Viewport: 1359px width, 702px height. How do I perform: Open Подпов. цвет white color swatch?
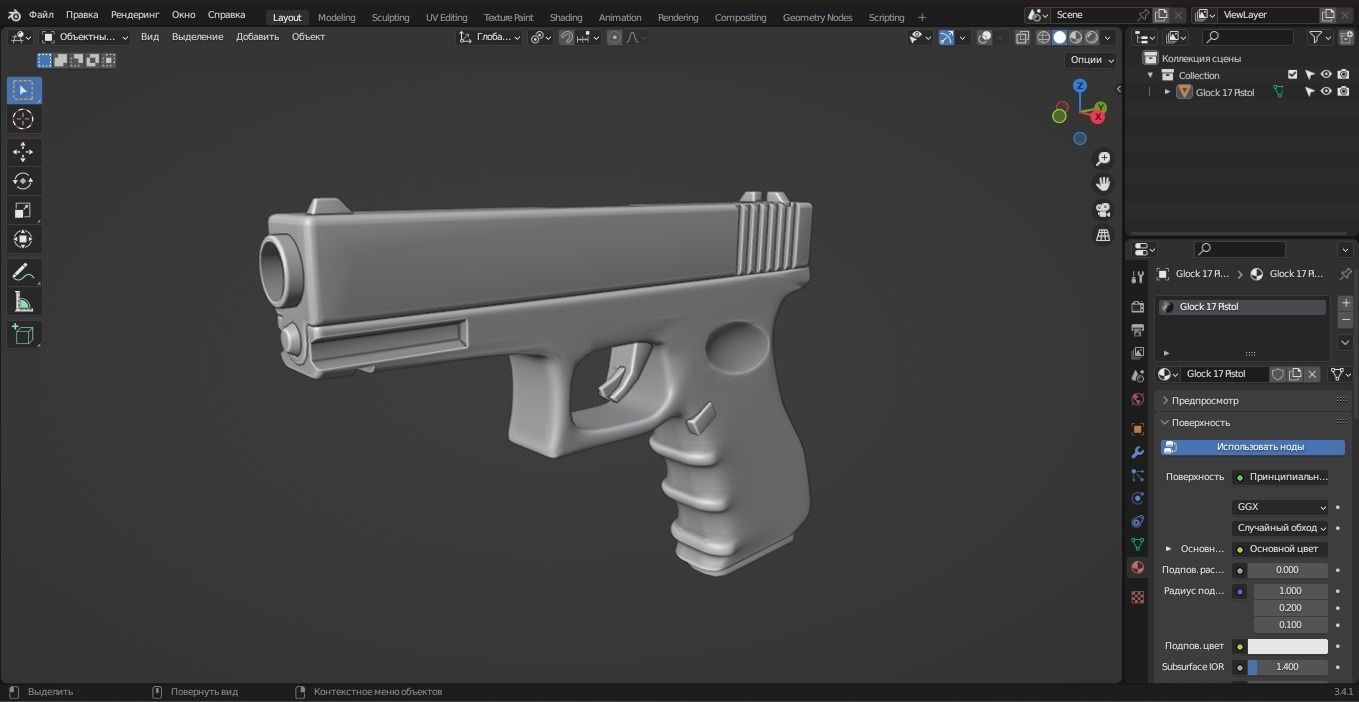point(1287,646)
